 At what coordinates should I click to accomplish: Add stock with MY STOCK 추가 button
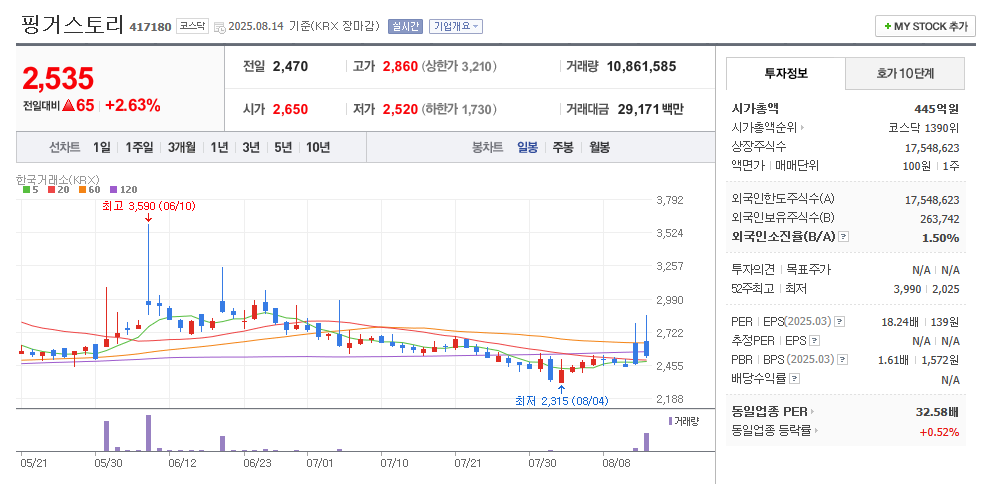[925, 26]
